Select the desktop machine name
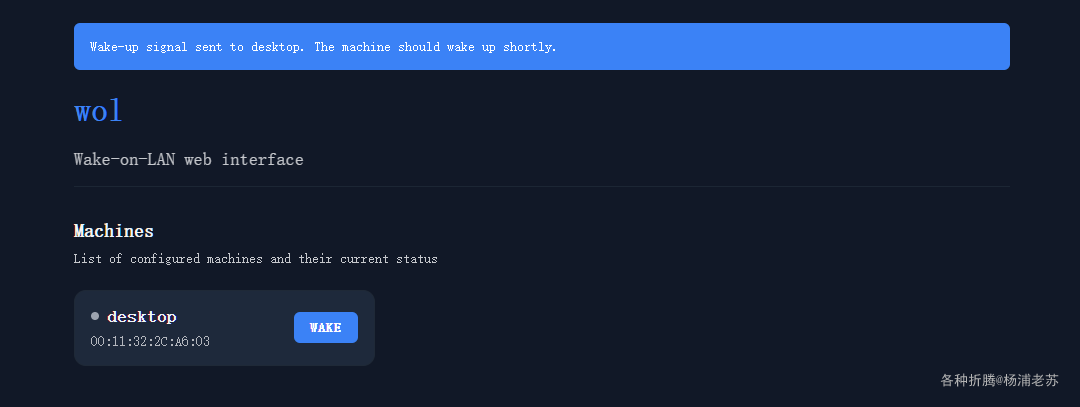 [x=141, y=317]
